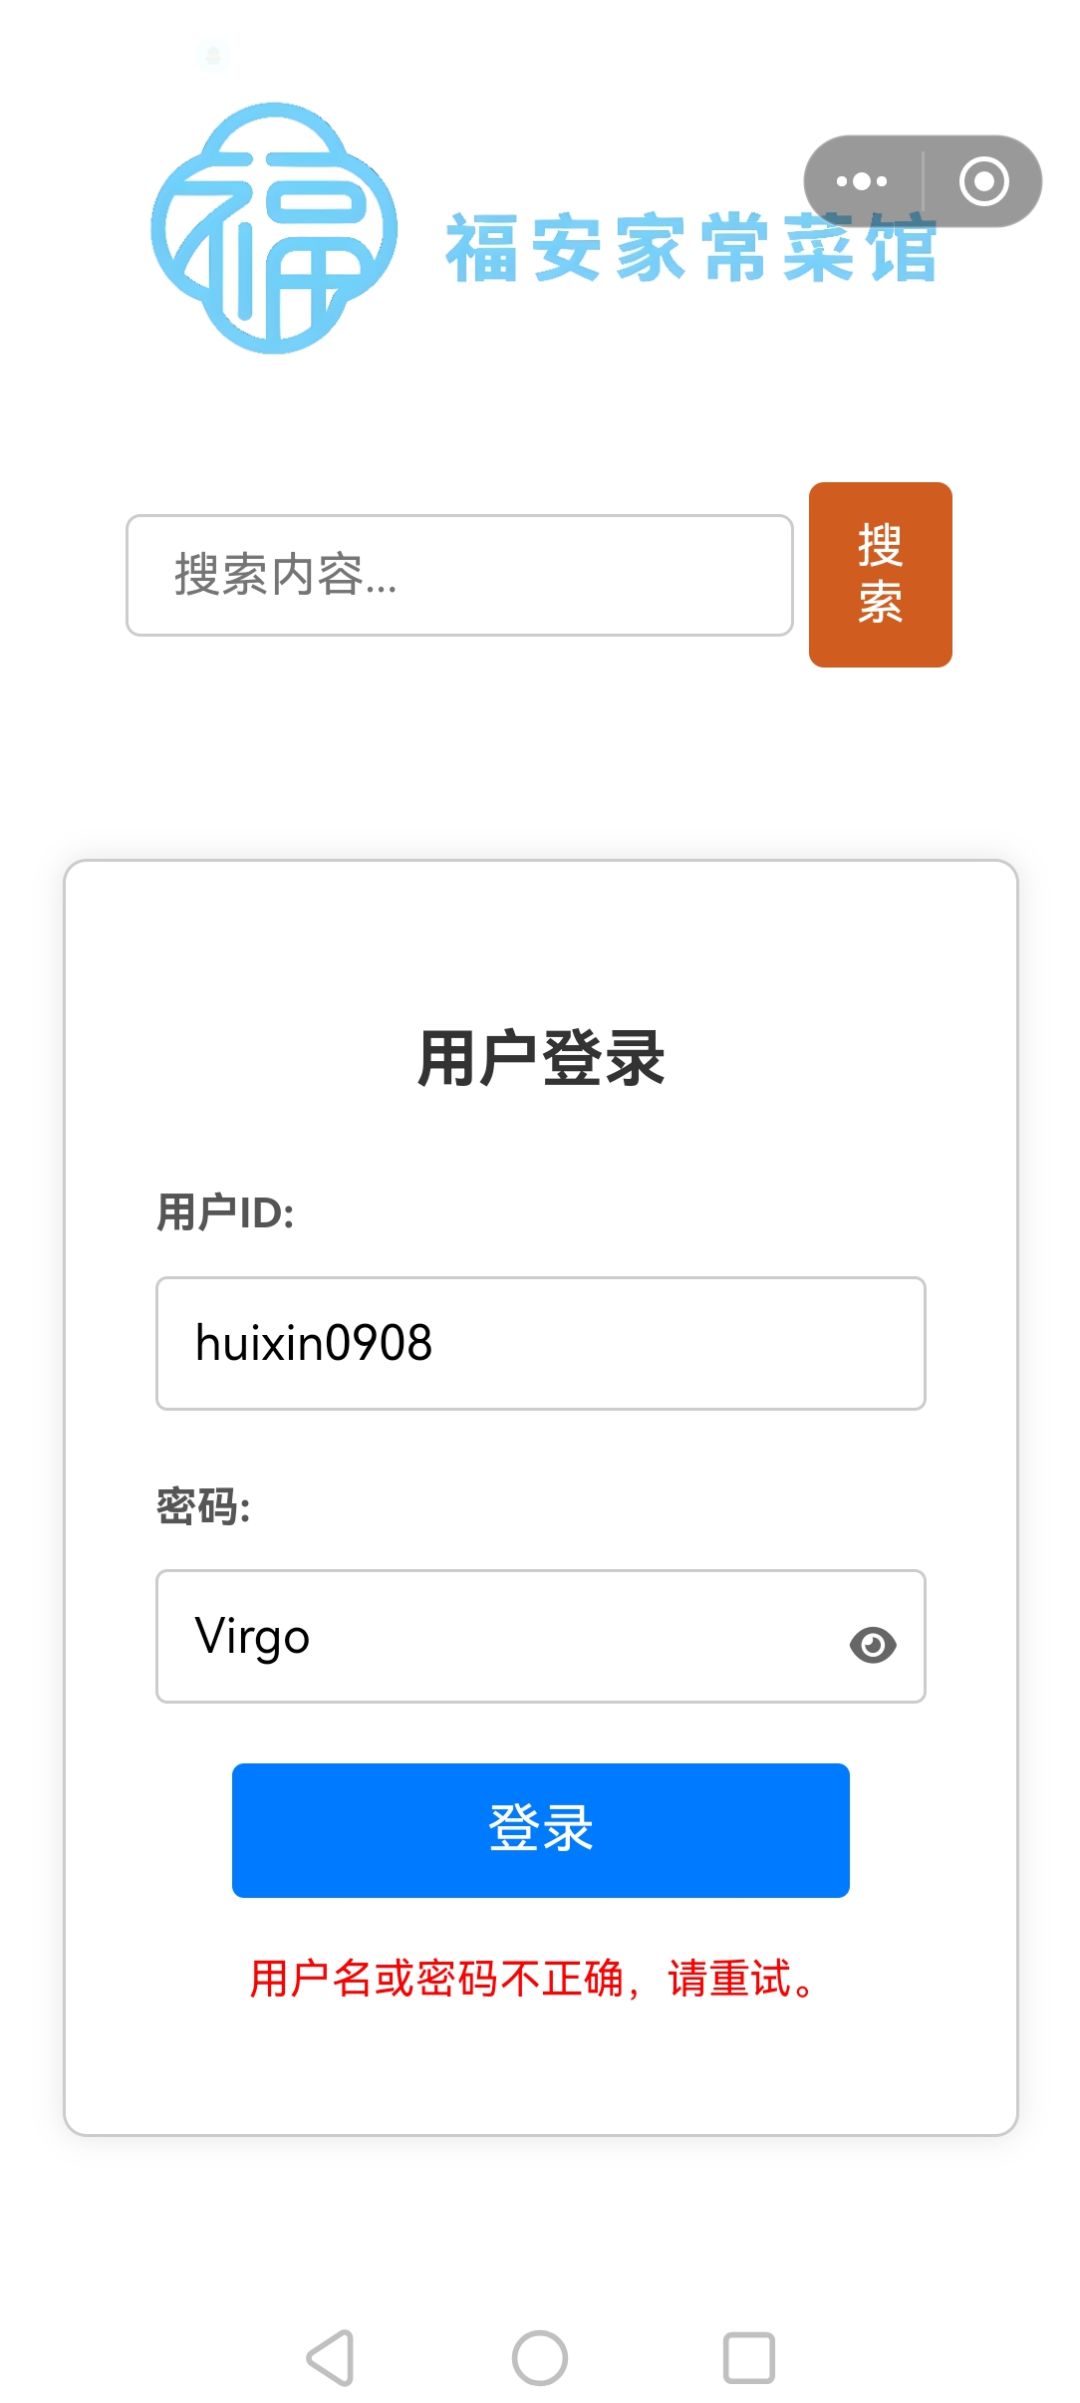Click the 用户ID: label
This screenshot has height=2403, width=1080.
click(225, 1212)
